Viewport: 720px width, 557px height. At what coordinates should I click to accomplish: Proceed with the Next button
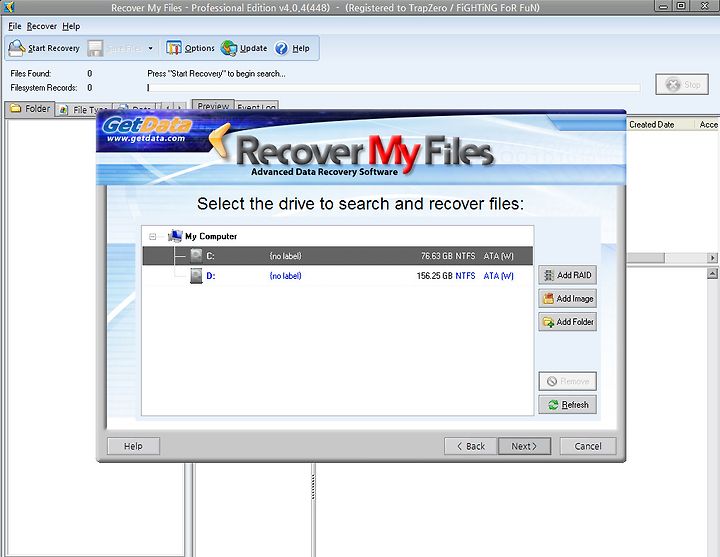(x=524, y=446)
